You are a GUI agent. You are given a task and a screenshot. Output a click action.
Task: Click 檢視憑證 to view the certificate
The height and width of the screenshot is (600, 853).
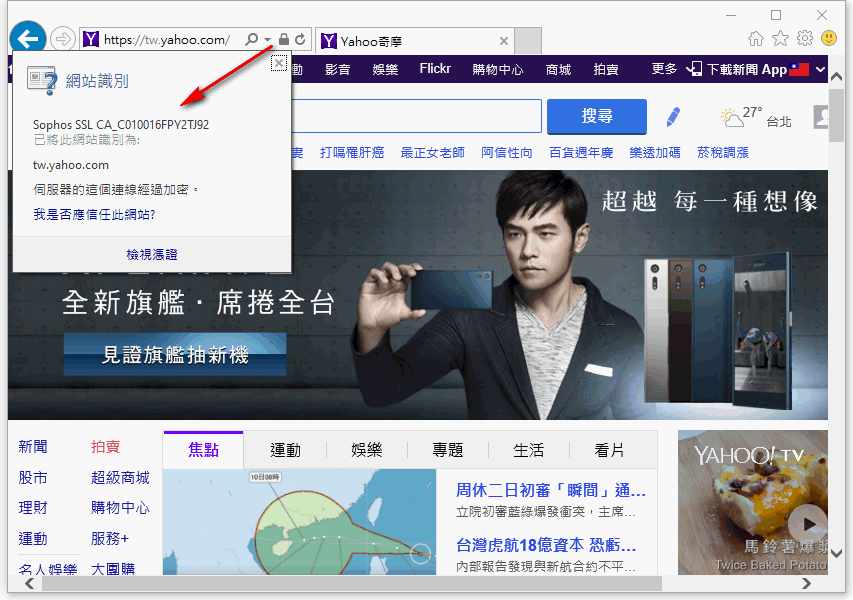(x=152, y=255)
